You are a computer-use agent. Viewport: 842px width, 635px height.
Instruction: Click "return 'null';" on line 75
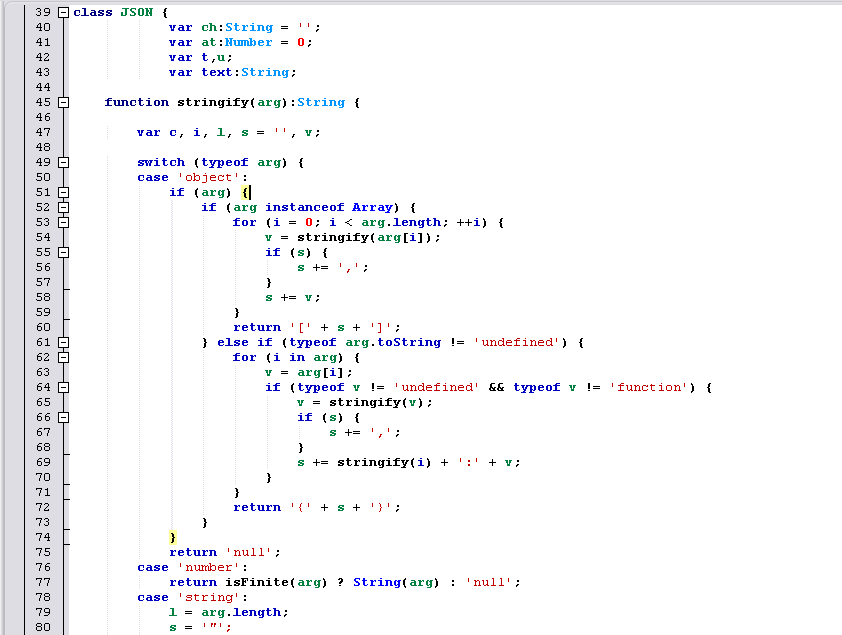224,552
